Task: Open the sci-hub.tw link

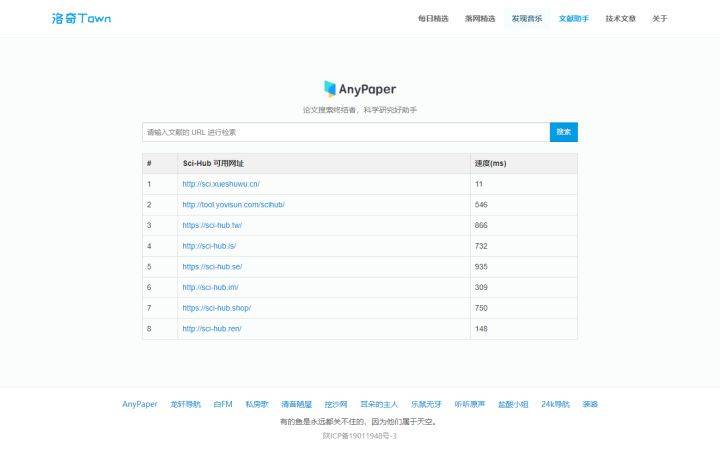Action: click(x=212, y=225)
